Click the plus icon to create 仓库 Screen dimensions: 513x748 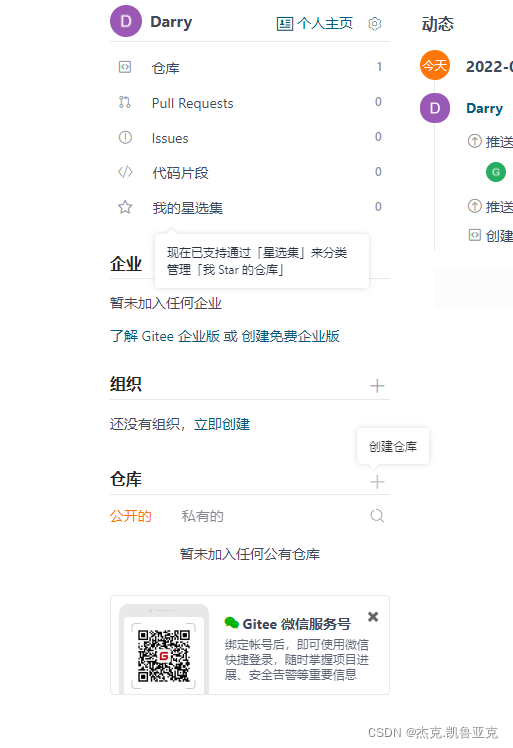coord(377,482)
